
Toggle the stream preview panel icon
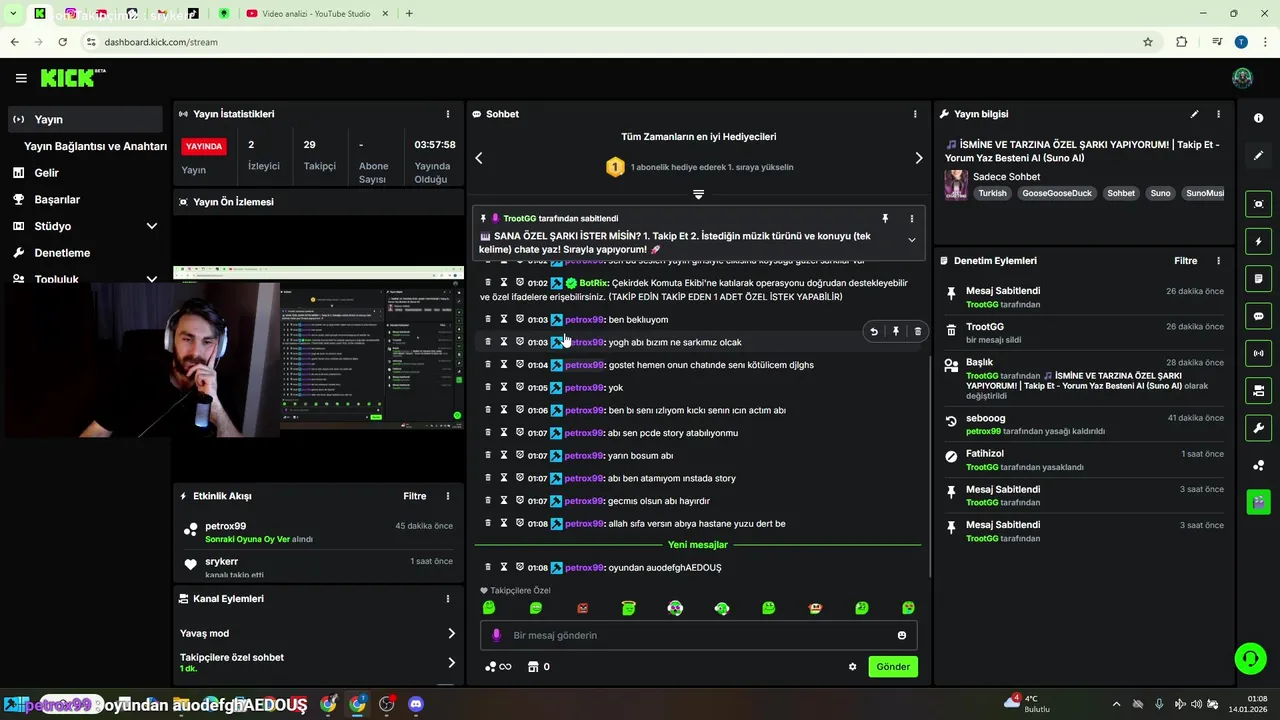1258,204
